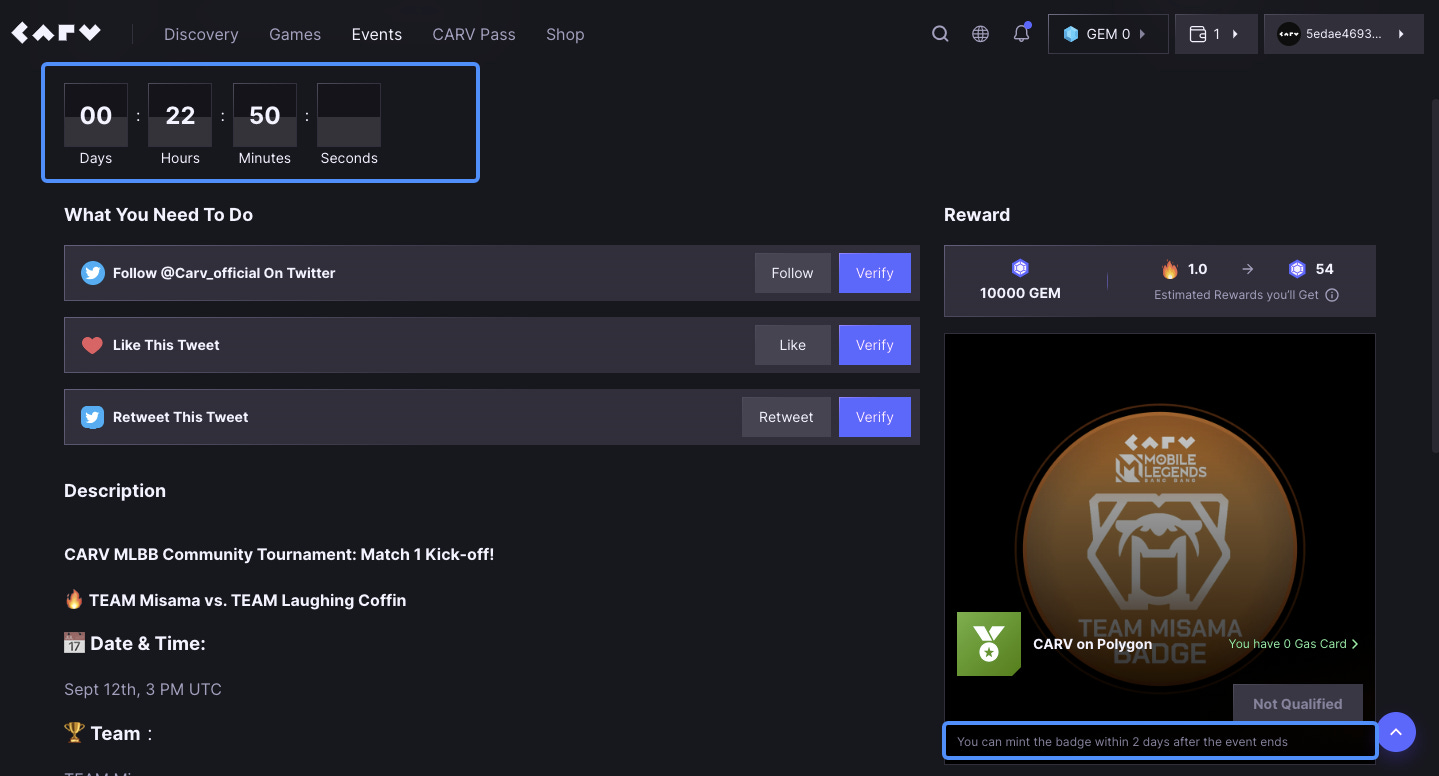Click the gem icon next to 54
Screen dimensions: 1439x776
pos(1297,269)
